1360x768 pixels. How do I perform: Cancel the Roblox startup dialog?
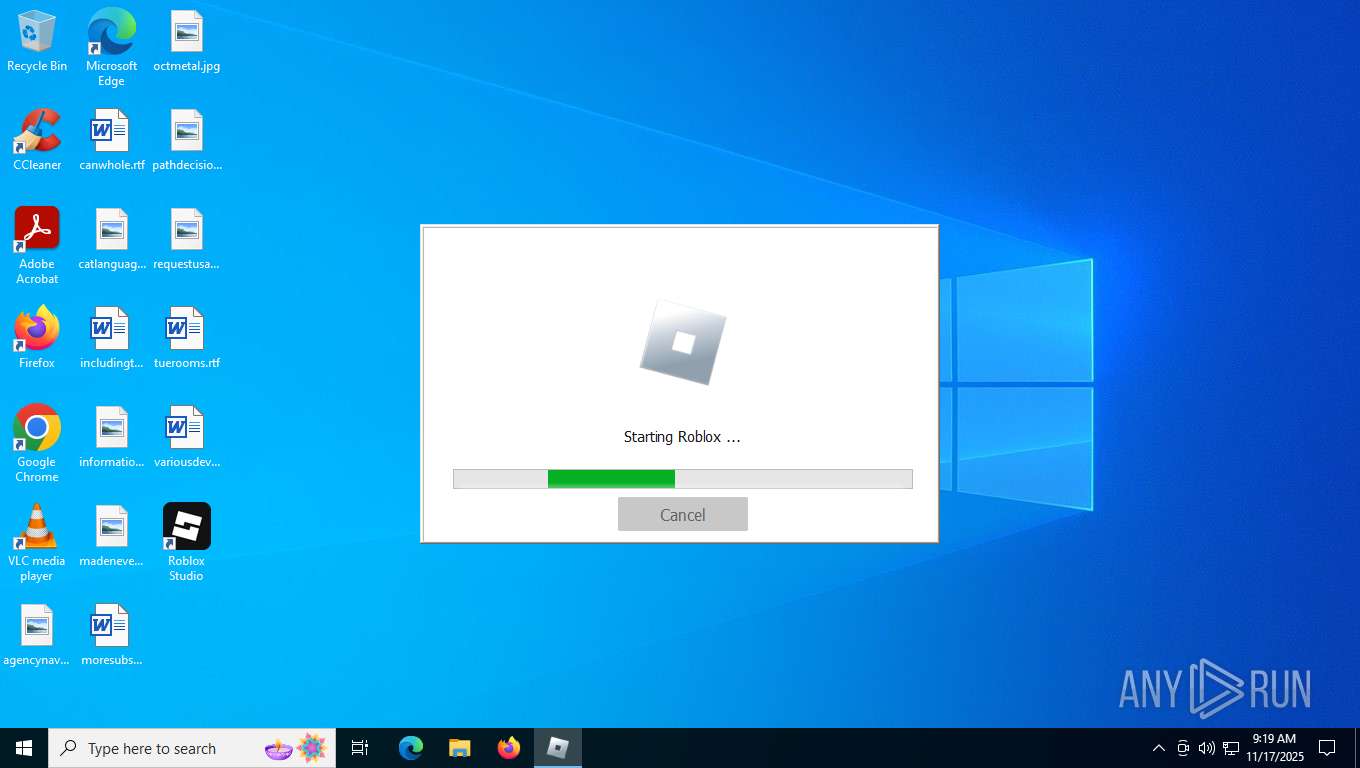click(x=682, y=514)
